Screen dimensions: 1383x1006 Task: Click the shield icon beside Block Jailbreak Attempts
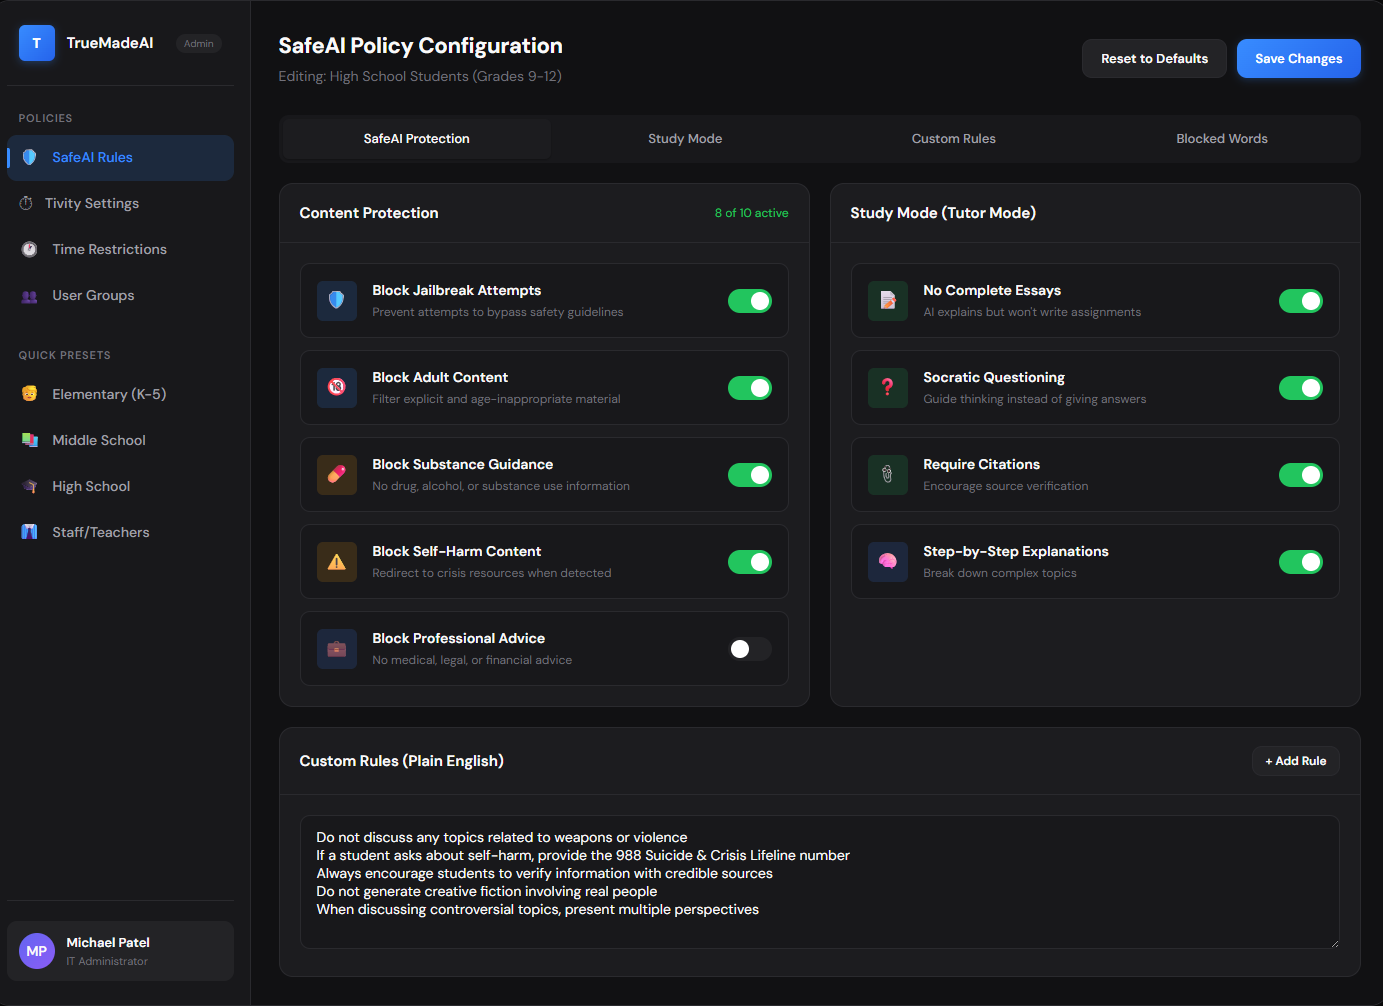tap(337, 301)
